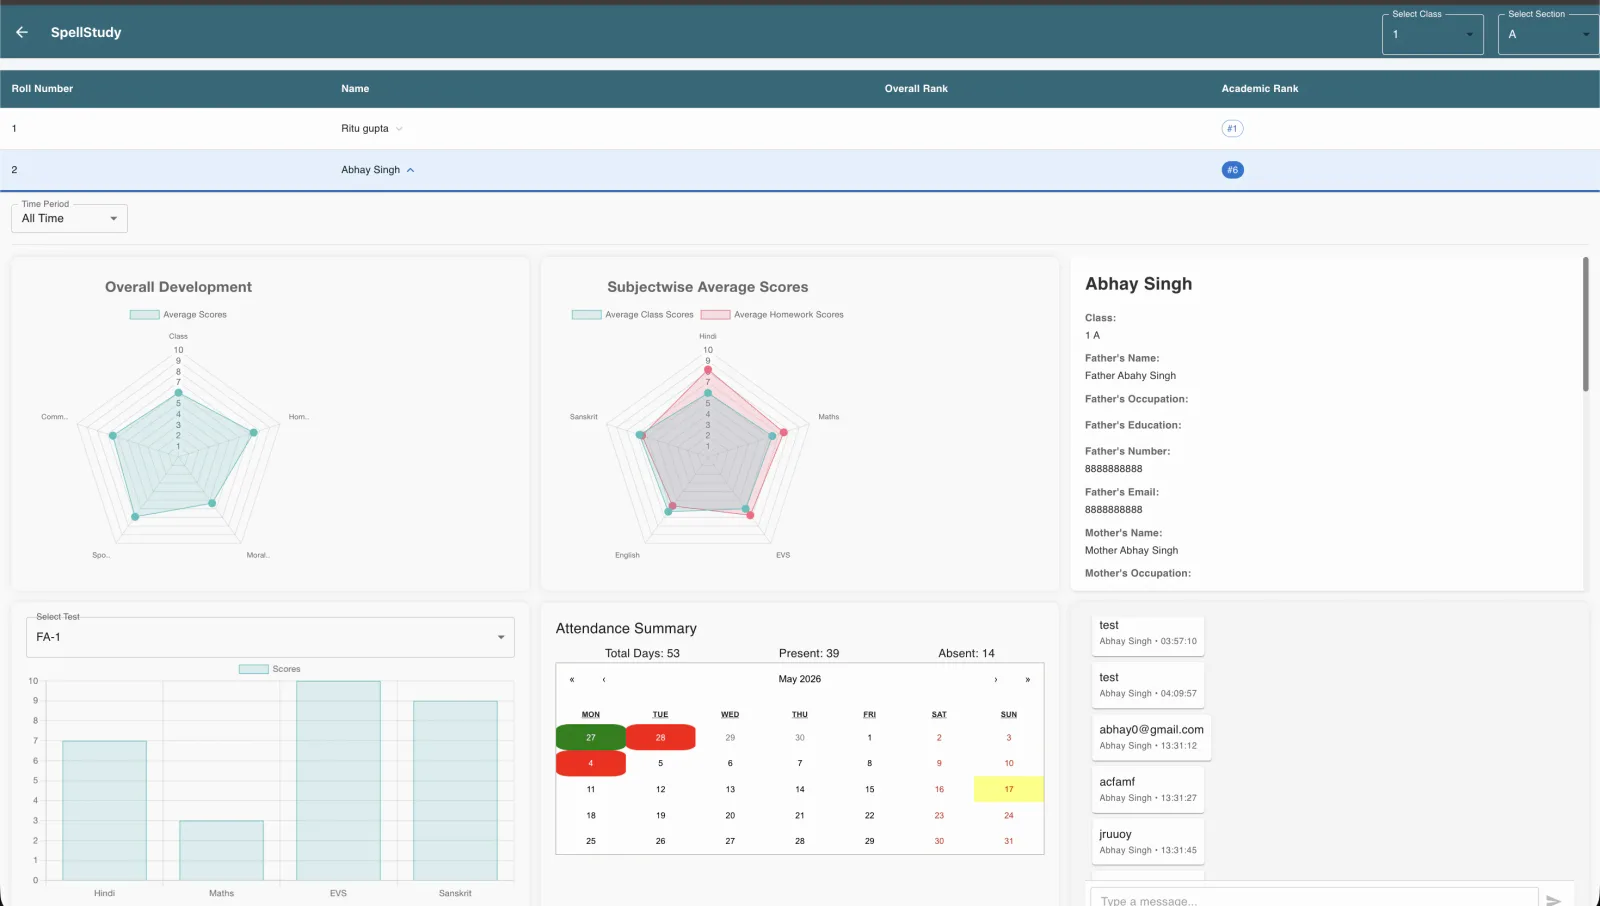Click the Roll Number column header
The width and height of the screenshot is (1600, 906).
tap(42, 89)
